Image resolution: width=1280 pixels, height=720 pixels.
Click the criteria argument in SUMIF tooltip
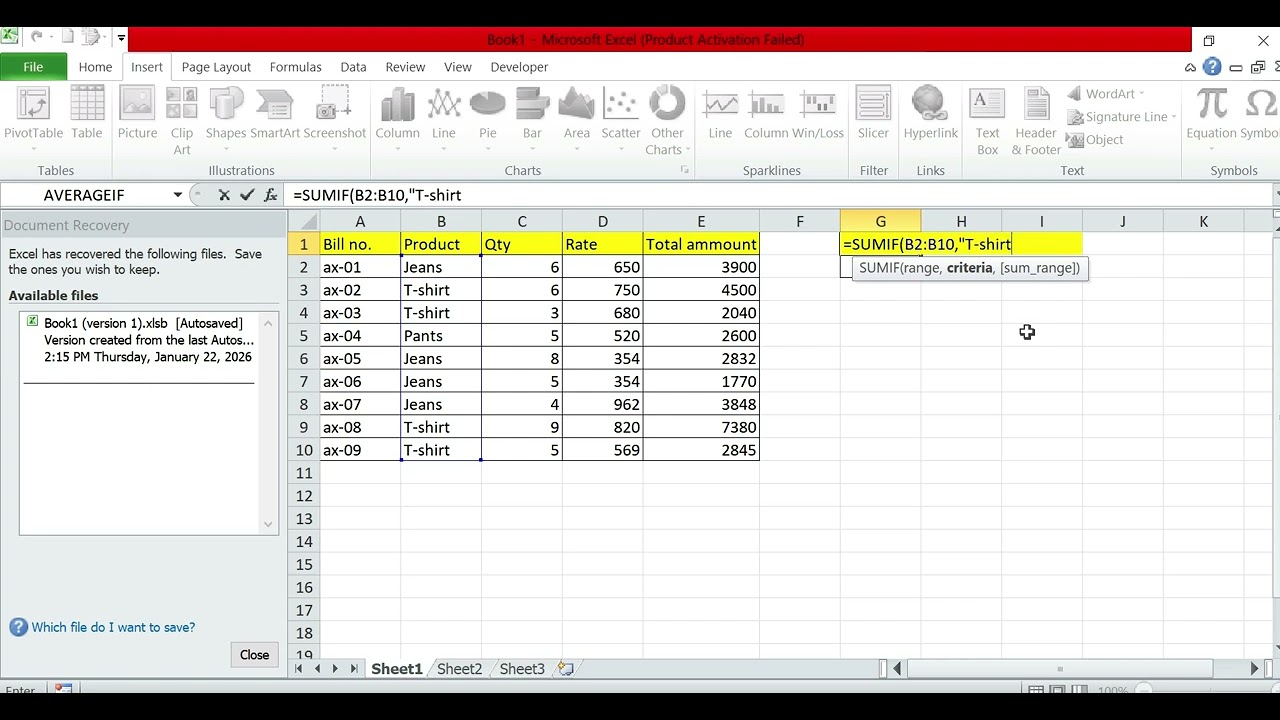pyautogui.click(x=970, y=268)
